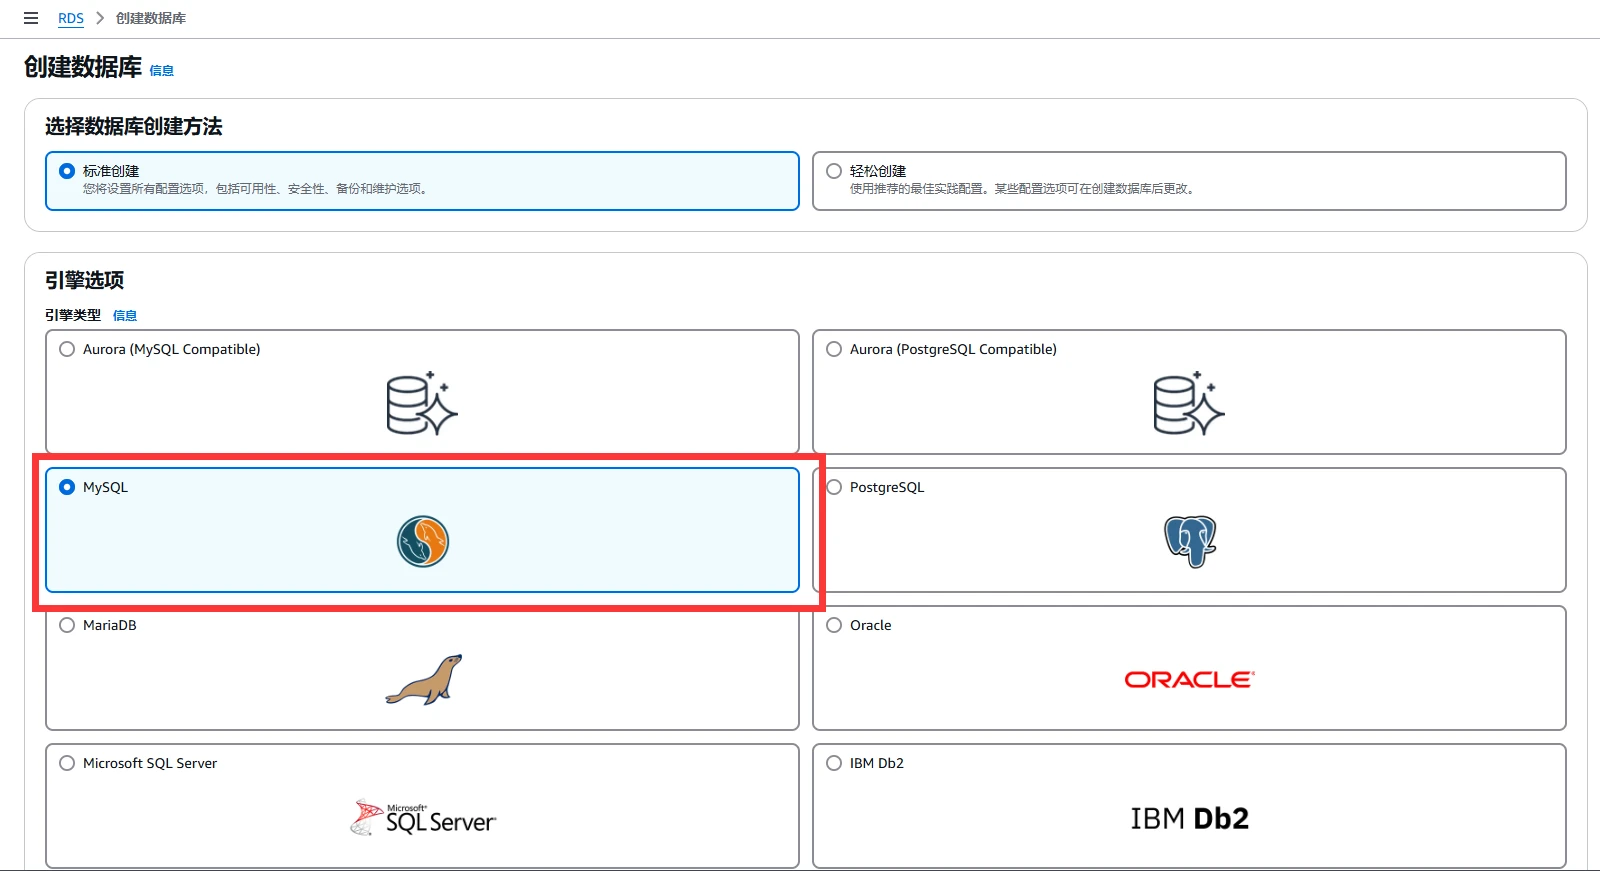Click the Oracle label text
Image resolution: width=1600 pixels, height=871 pixels.
coord(871,625)
